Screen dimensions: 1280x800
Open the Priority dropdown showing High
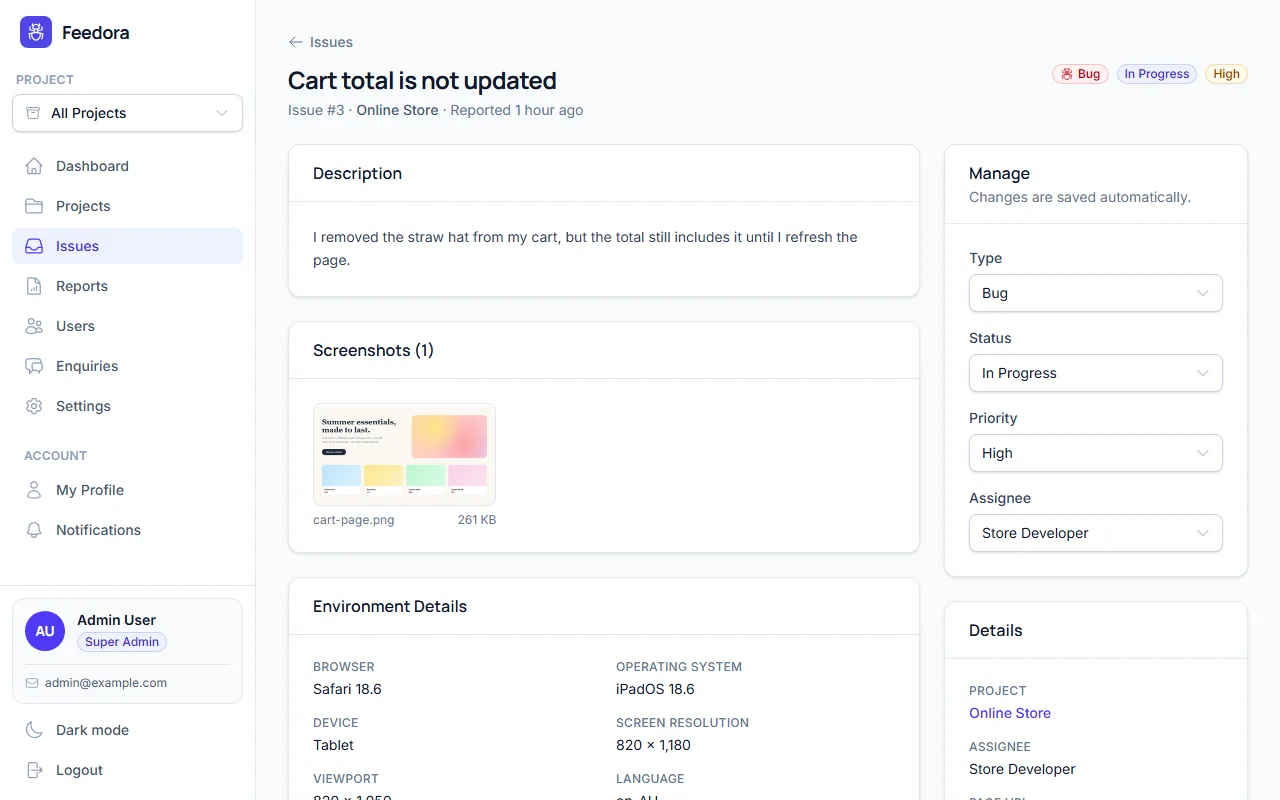[x=1096, y=453]
